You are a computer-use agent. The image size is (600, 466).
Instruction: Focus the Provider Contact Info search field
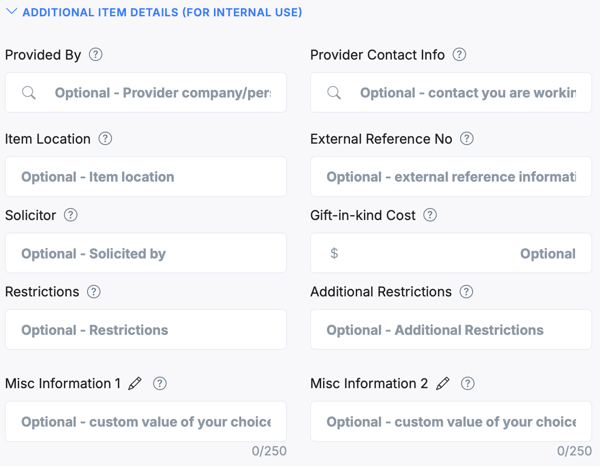point(451,93)
